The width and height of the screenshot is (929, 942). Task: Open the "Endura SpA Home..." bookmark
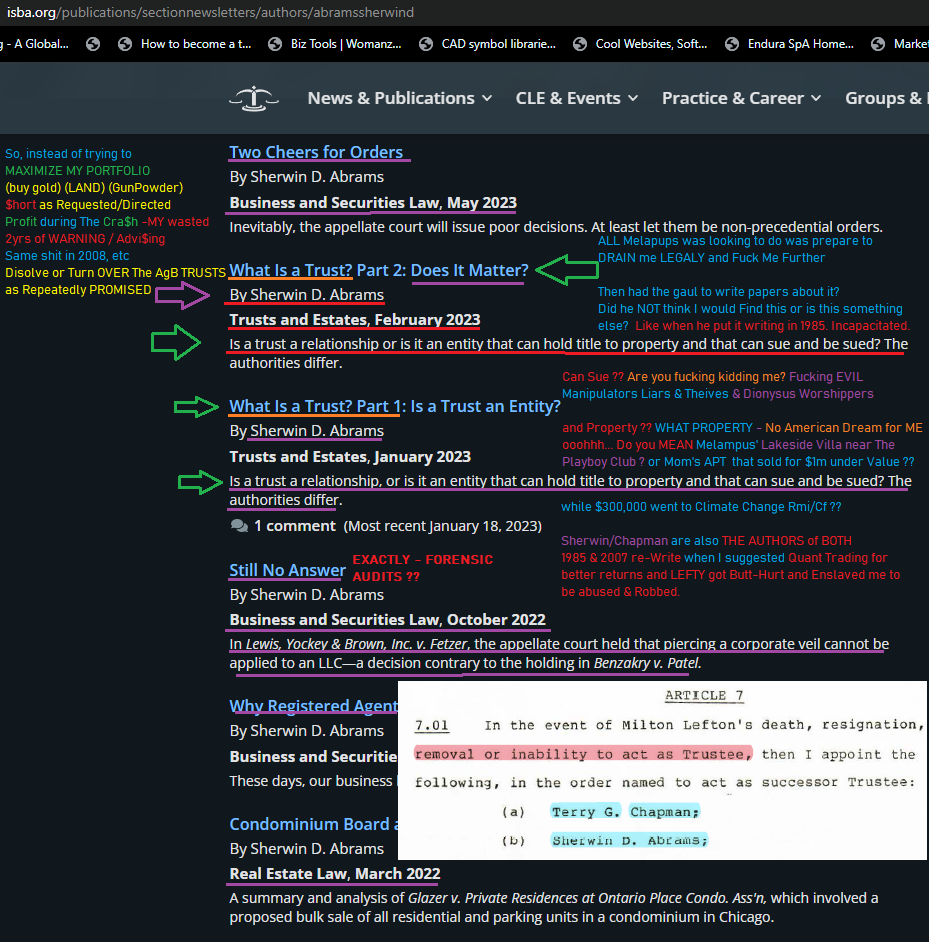[x=790, y=44]
